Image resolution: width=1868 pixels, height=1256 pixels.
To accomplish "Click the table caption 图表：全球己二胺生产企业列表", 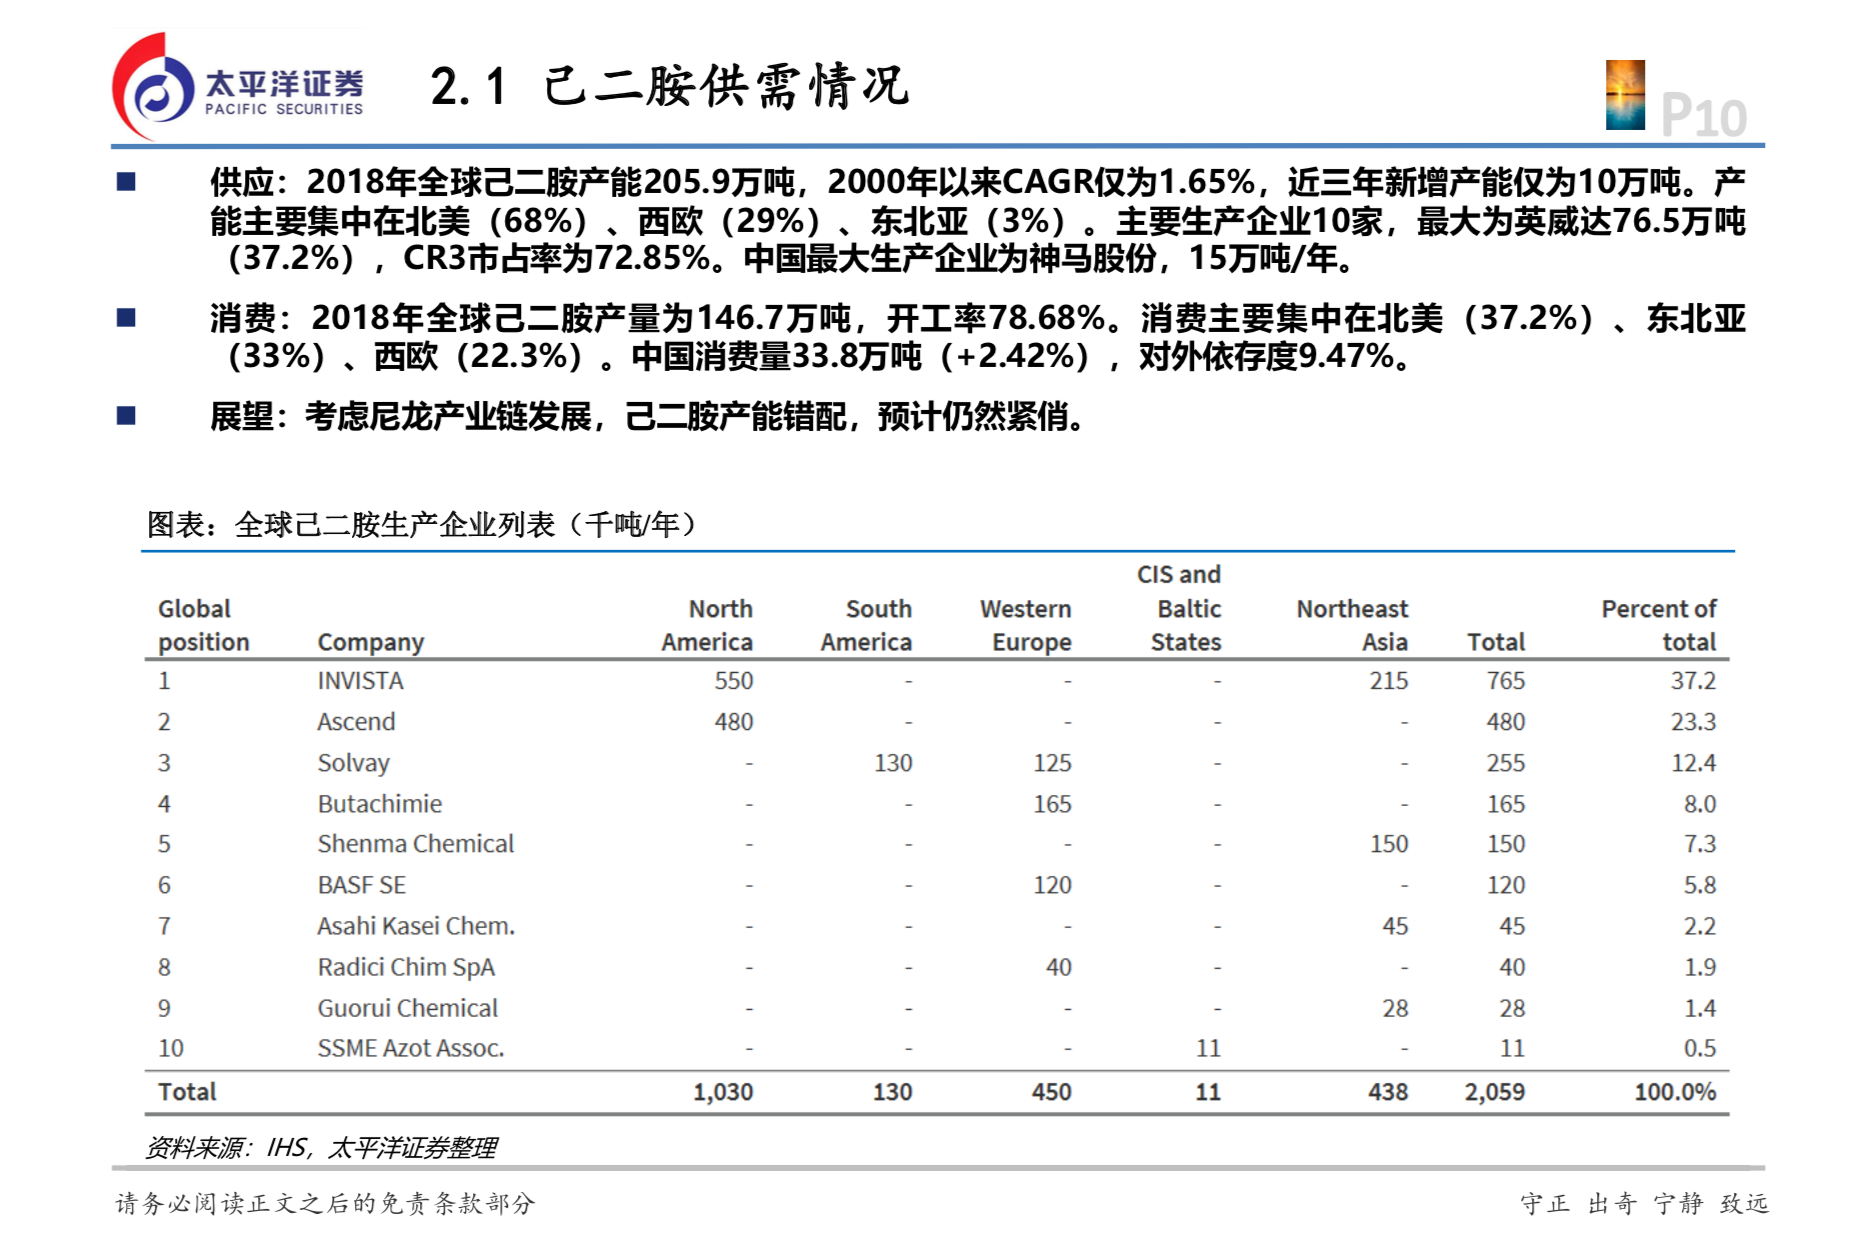I will [x=422, y=524].
